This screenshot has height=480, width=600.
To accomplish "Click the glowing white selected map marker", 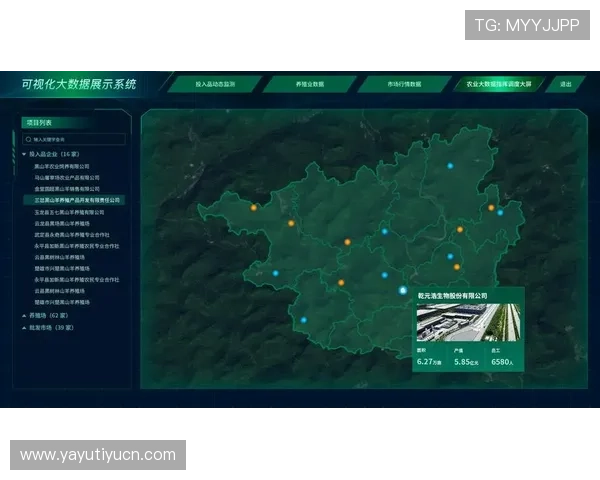I will tap(402, 291).
